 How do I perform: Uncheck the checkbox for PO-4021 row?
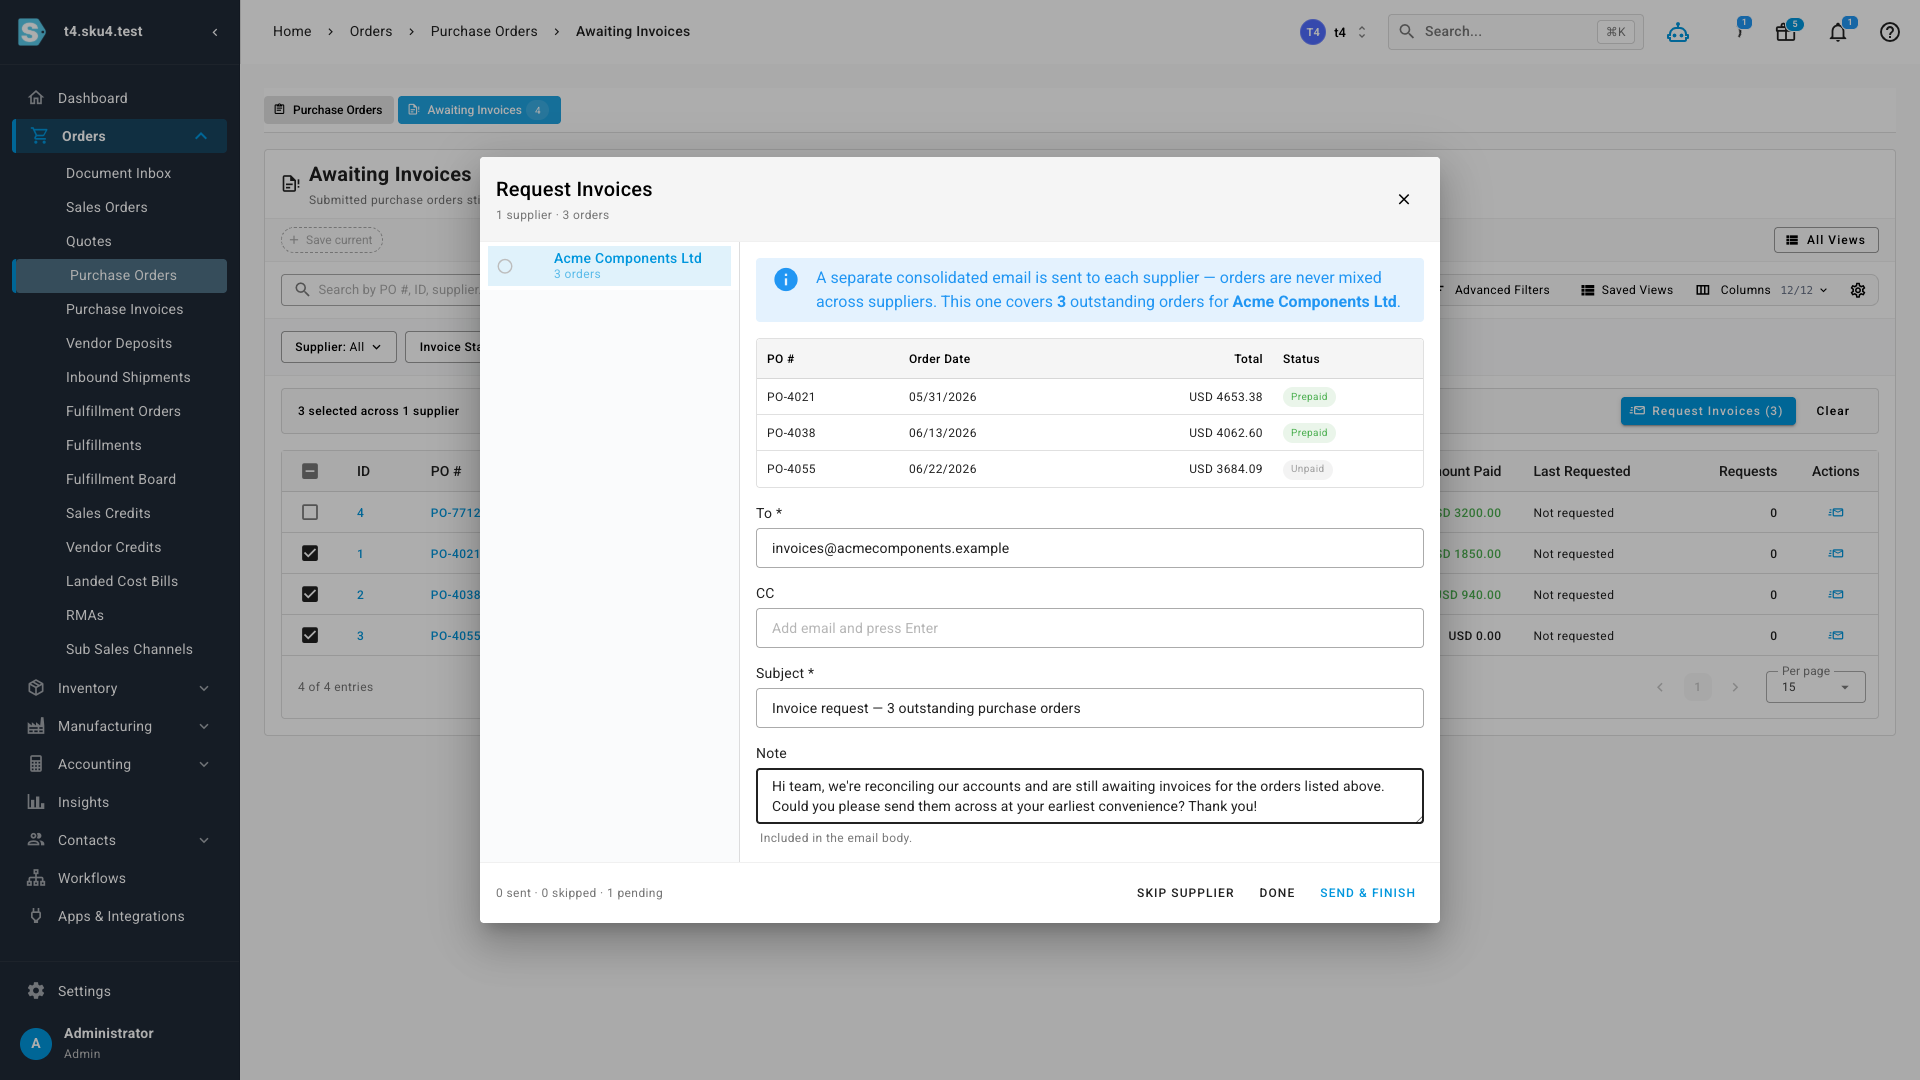tap(310, 553)
